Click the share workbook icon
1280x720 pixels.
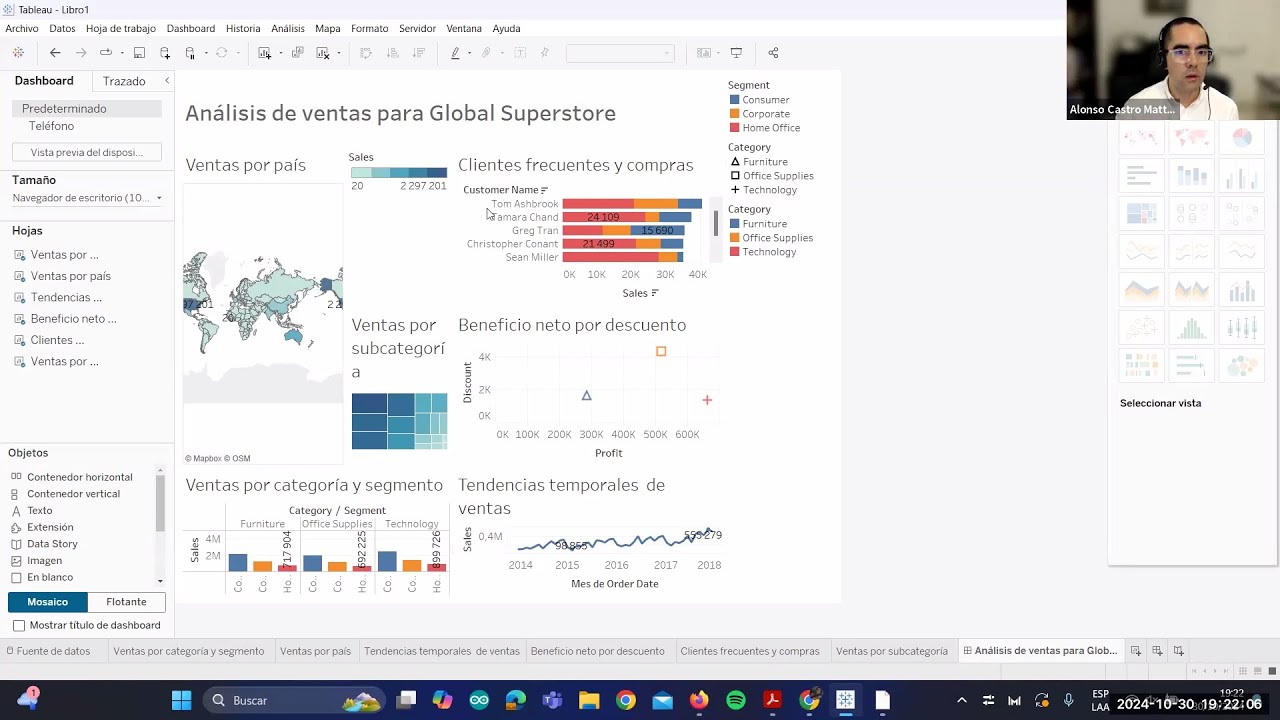(773, 53)
